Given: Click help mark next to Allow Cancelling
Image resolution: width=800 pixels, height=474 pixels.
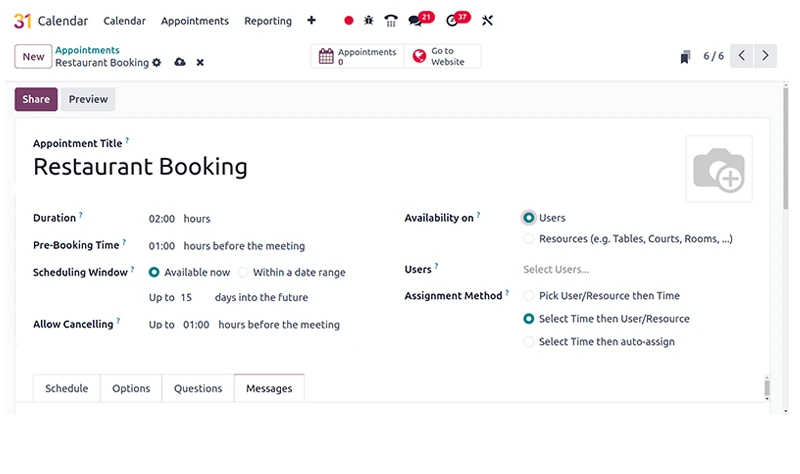Looking at the screenshot, I should tap(118, 321).
